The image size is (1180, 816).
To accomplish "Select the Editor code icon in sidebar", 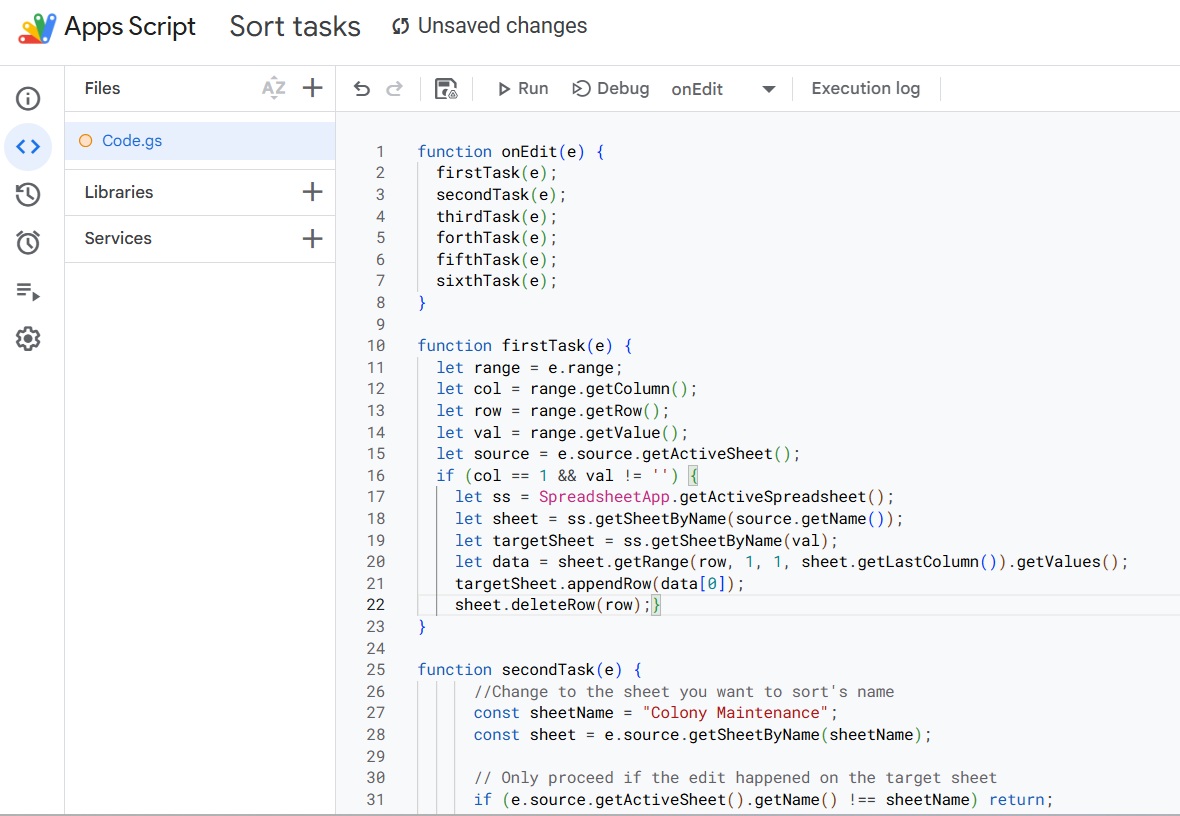I will coord(28,146).
